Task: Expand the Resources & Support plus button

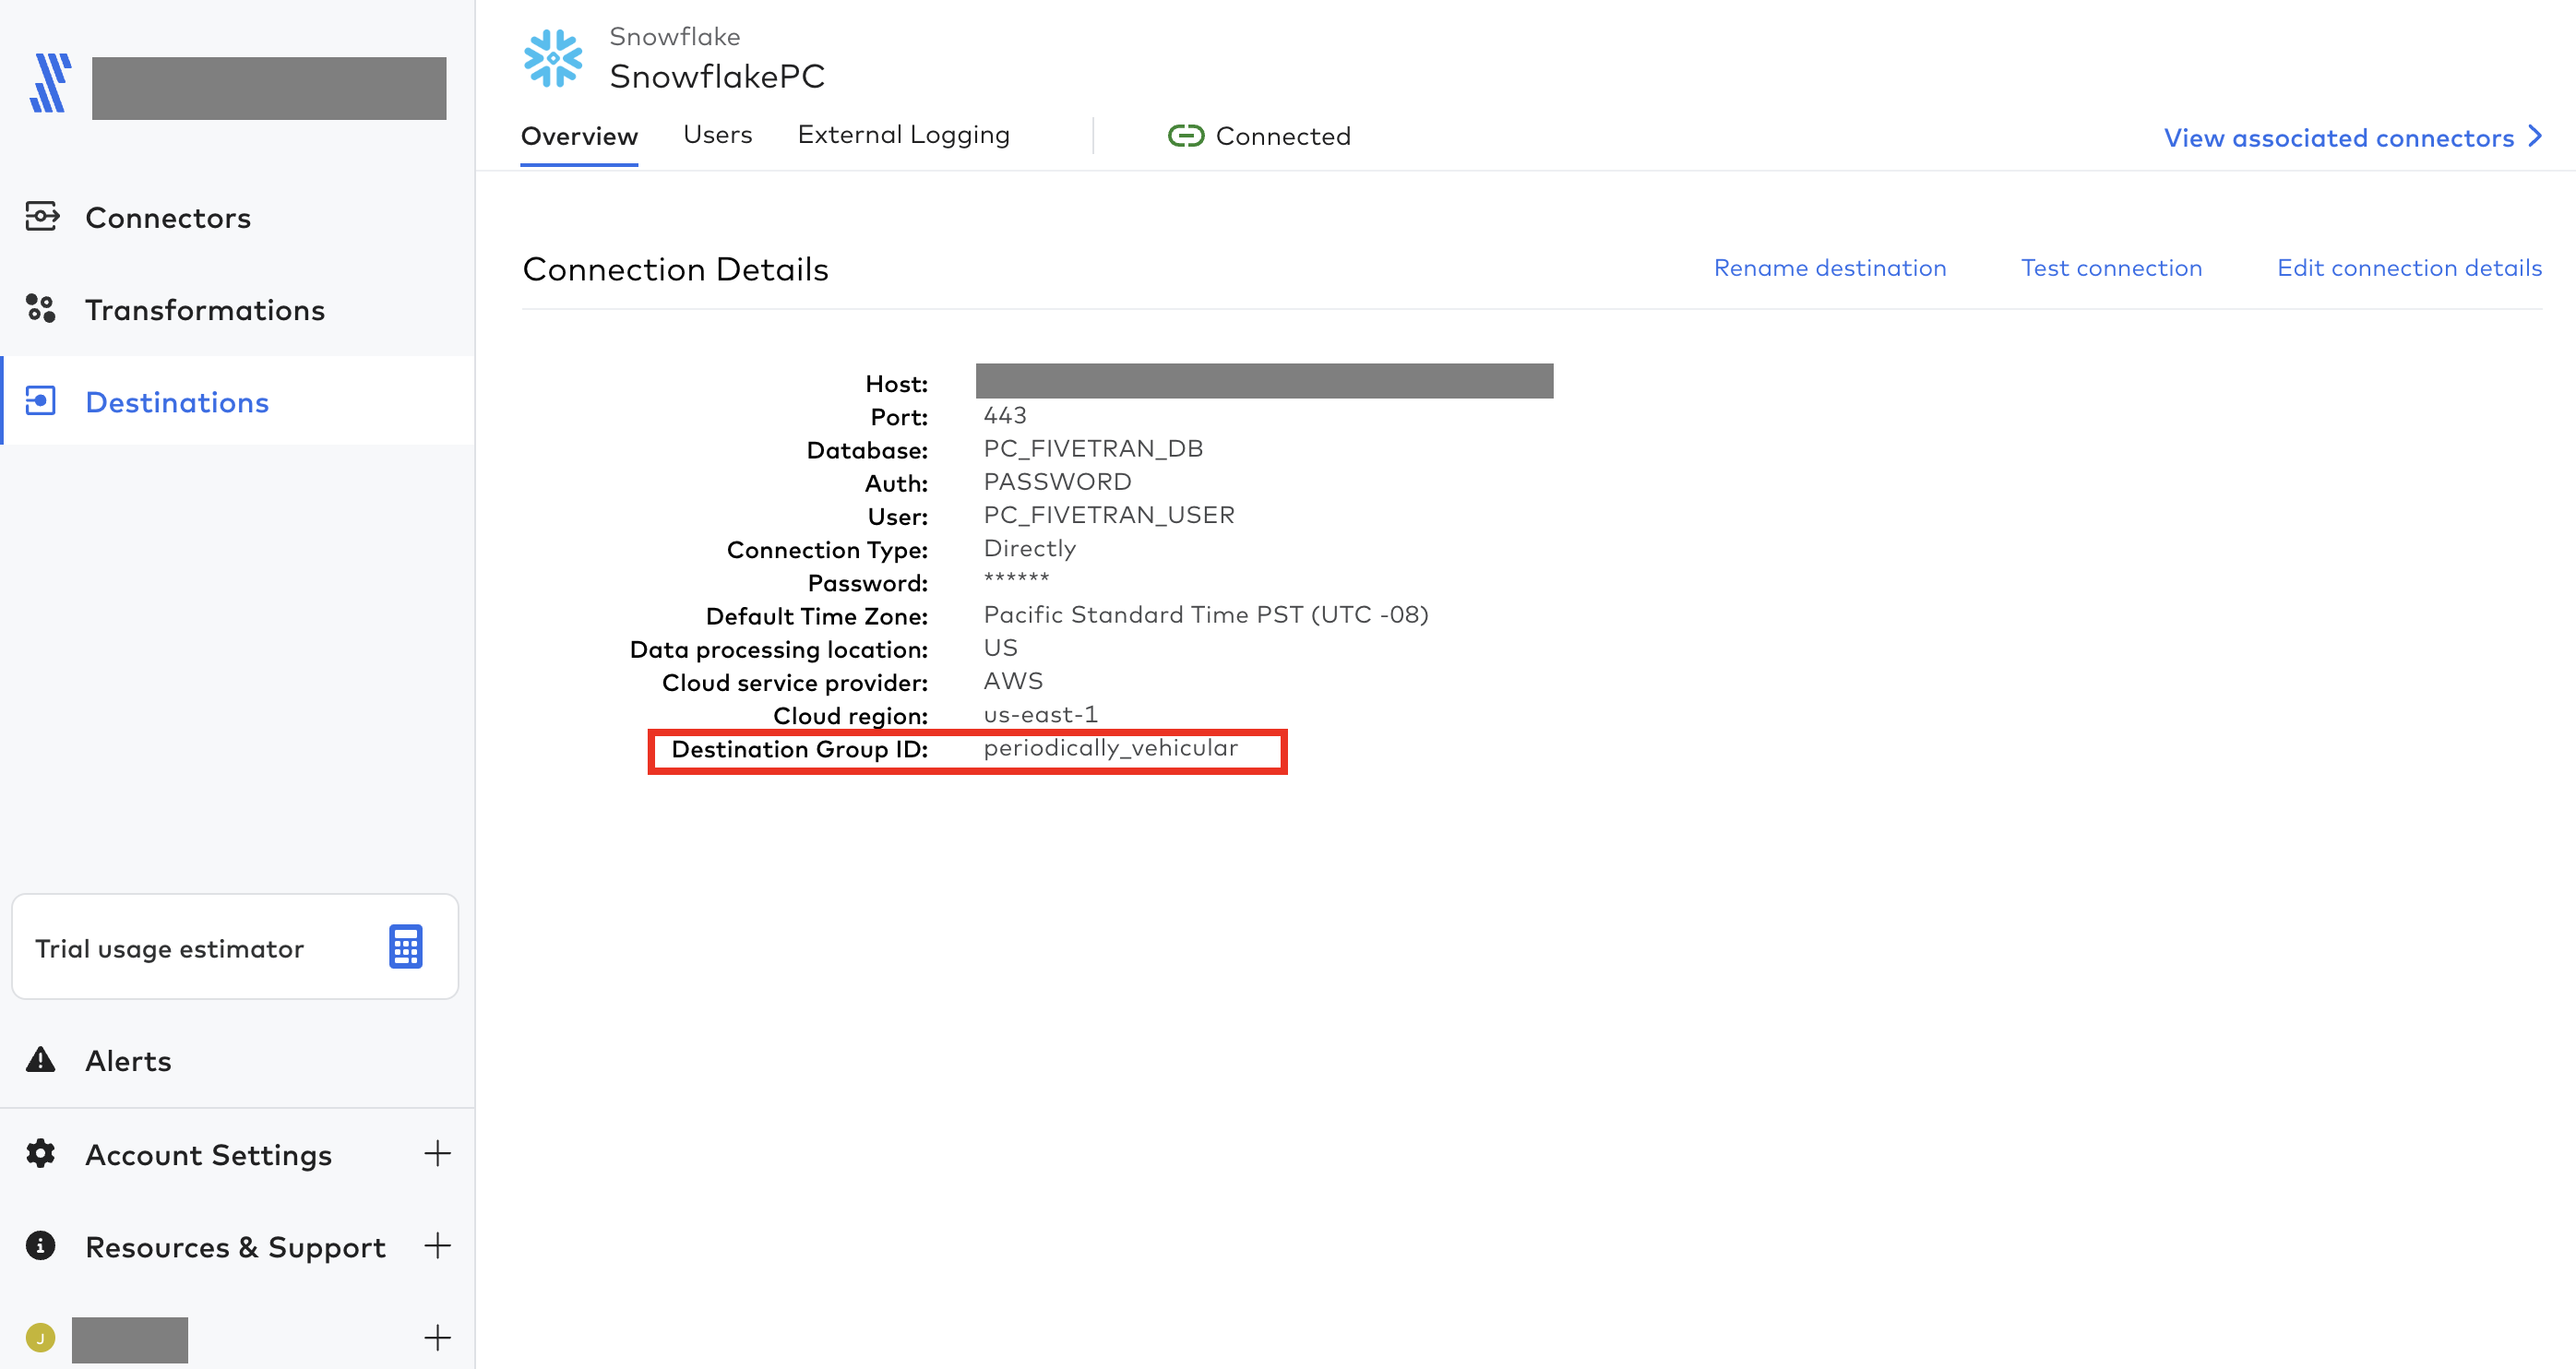Action: (x=437, y=1245)
